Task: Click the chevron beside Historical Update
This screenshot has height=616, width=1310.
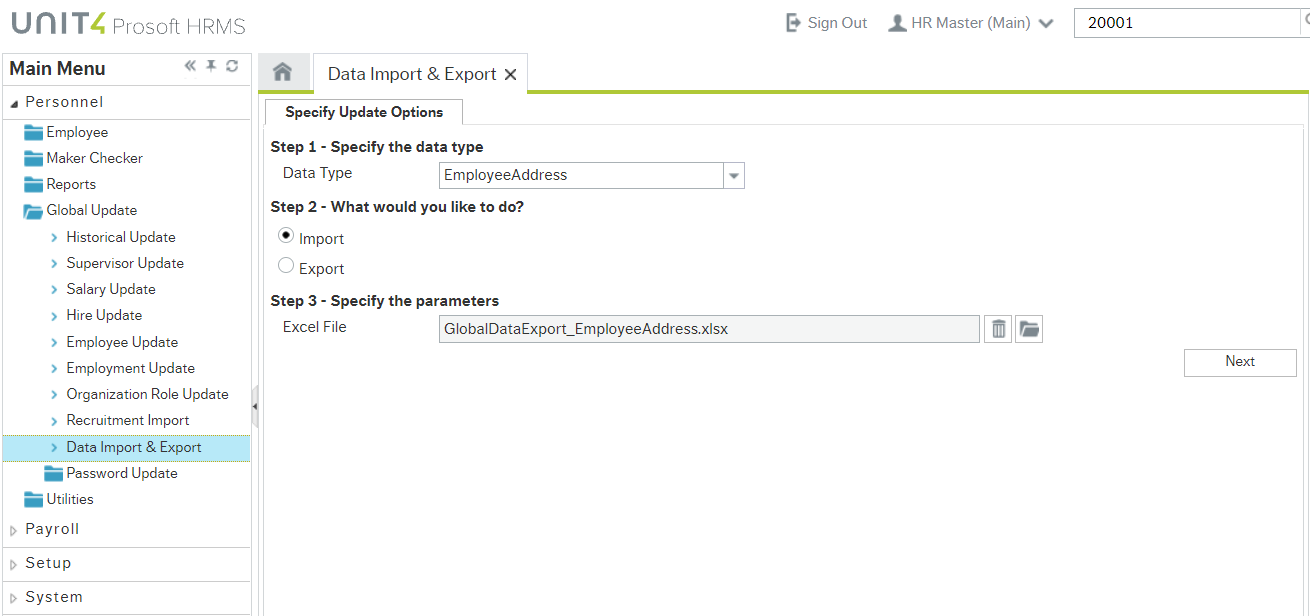Action: (54, 237)
